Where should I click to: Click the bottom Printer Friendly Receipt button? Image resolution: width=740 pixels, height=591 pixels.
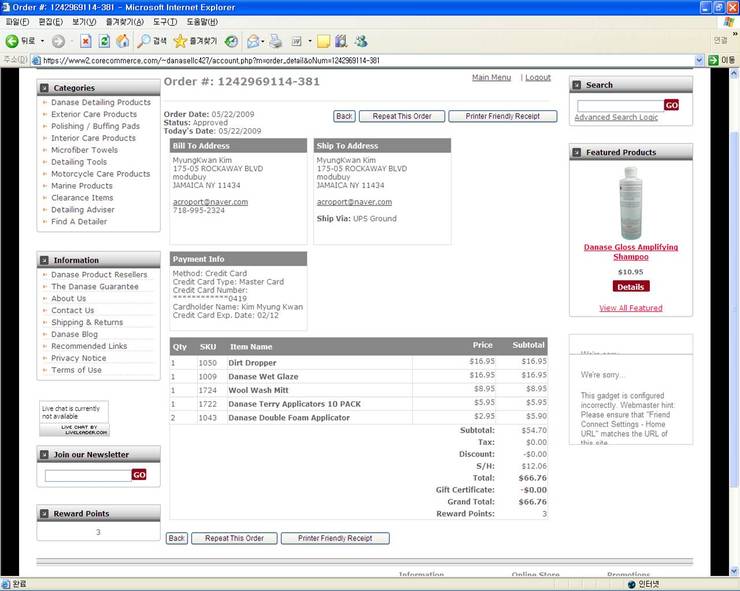tap(335, 538)
